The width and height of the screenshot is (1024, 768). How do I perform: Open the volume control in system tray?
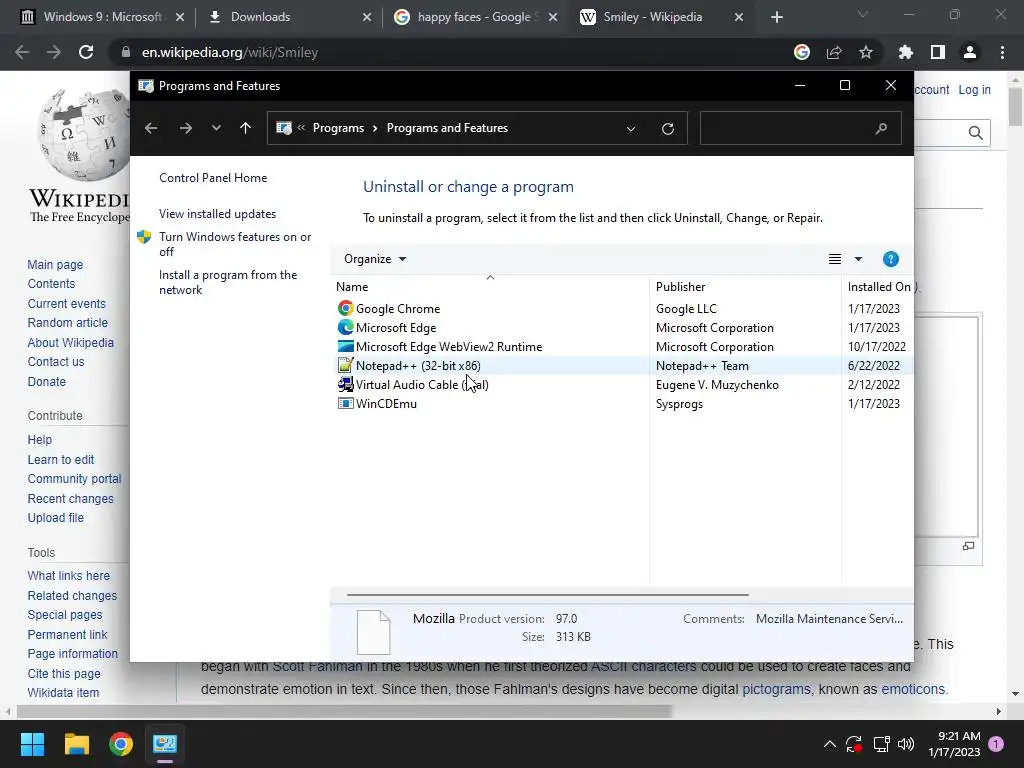906,744
